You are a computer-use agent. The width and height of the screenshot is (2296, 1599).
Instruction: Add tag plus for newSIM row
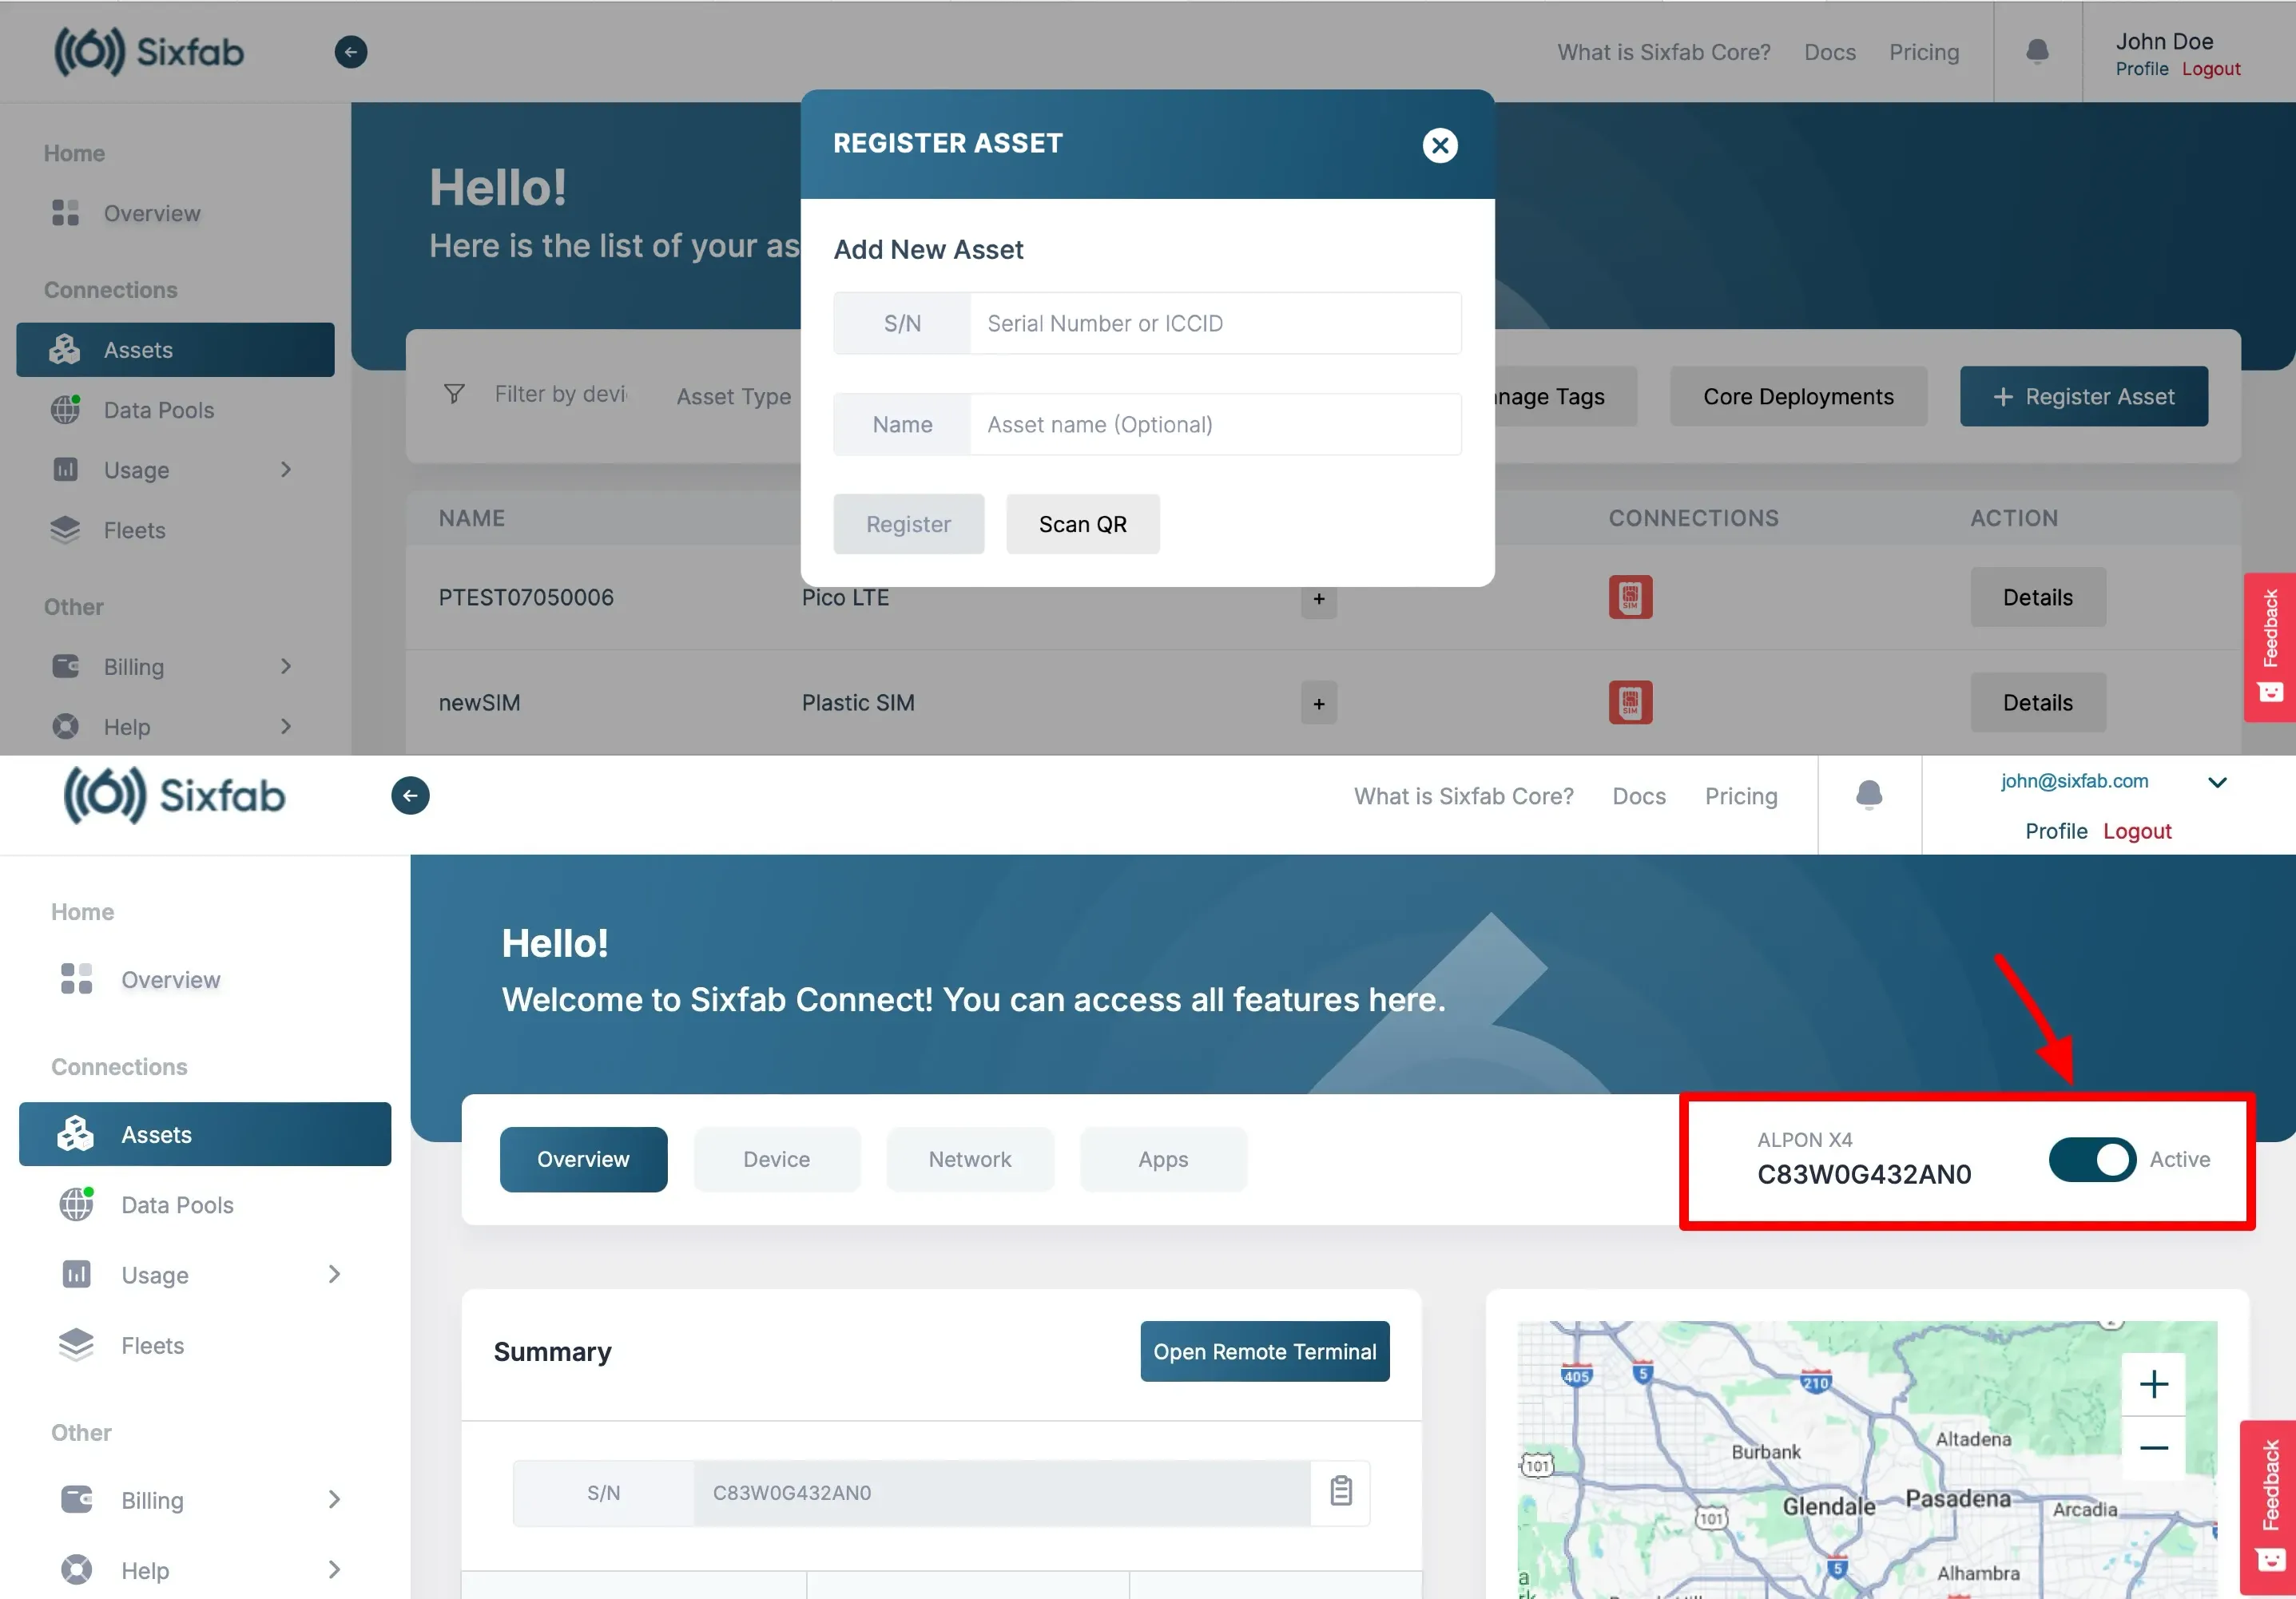pyautogui.click(x=1319, y=704)
